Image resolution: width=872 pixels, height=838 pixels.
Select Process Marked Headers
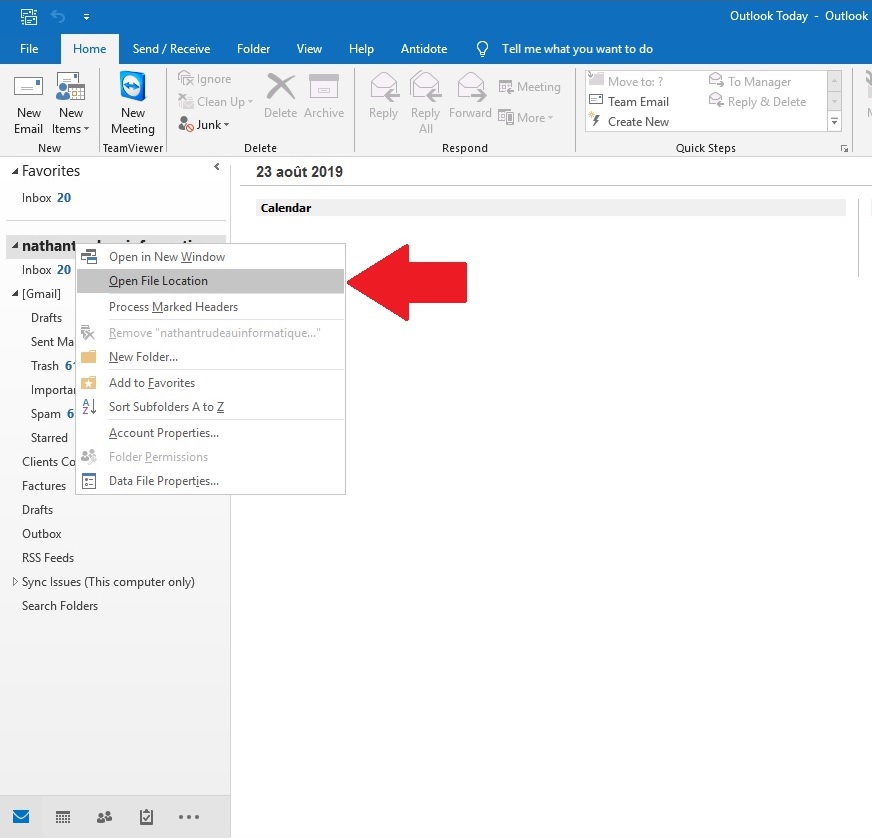click(x=210, y=307)
